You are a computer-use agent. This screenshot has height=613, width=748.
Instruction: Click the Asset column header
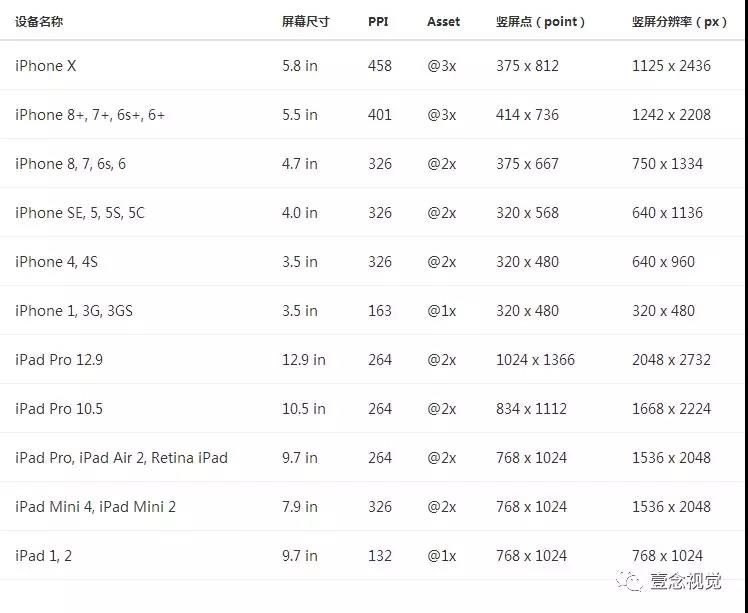[444, 21]
